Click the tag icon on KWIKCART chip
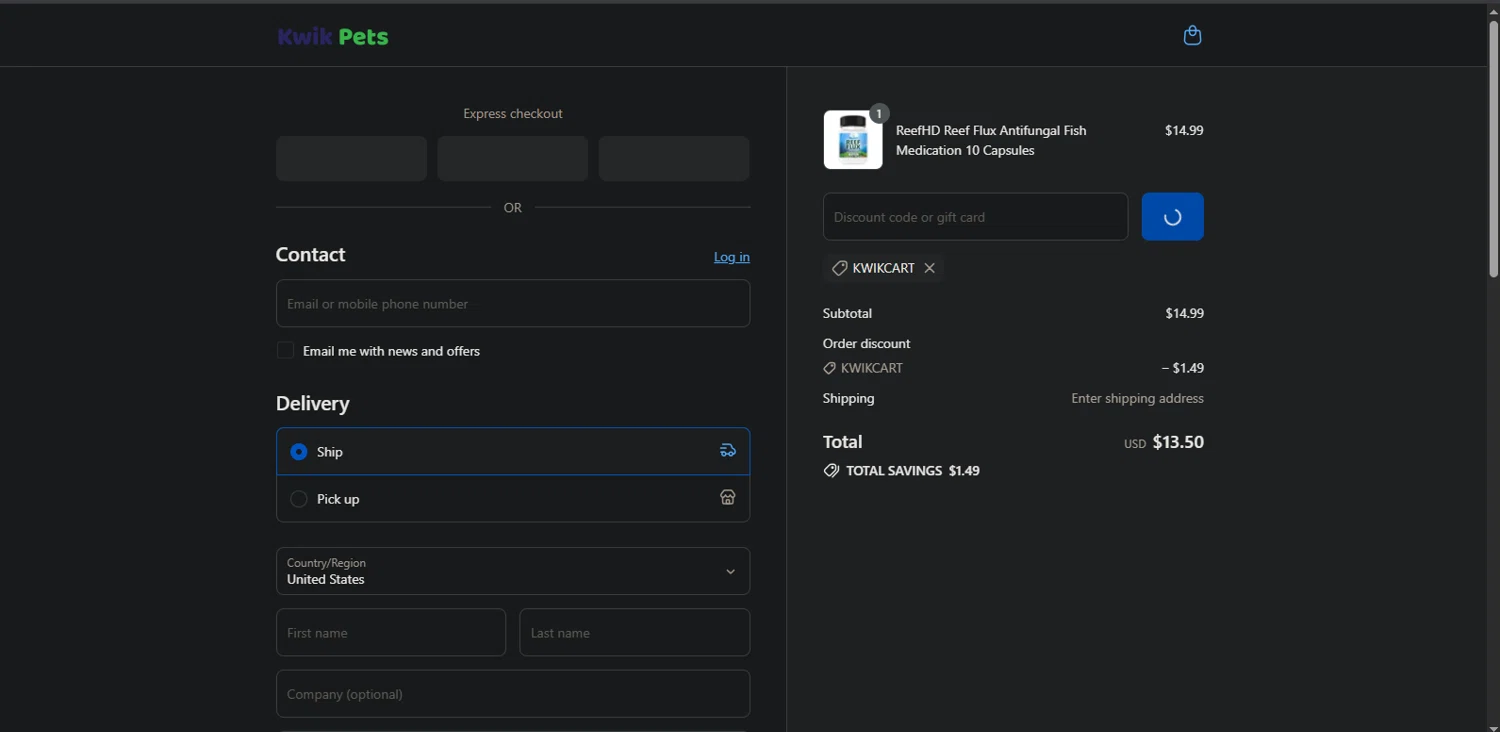The width and height of the screenshot is (1500, 732). (x=840, y=268)
